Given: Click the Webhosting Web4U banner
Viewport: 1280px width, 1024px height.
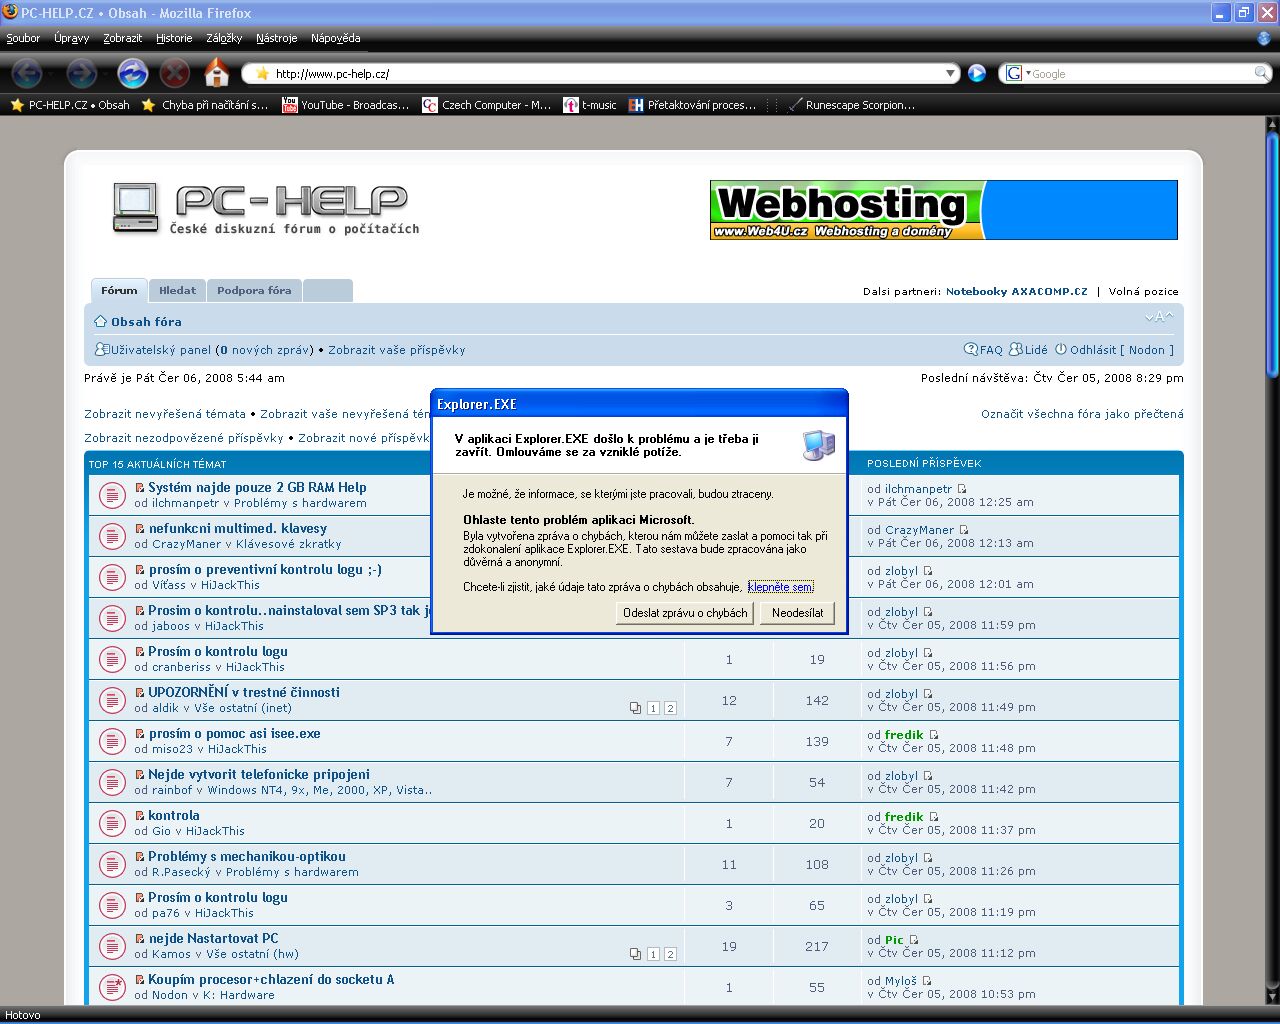Looking at the screenshot, I should coord(943,210).
